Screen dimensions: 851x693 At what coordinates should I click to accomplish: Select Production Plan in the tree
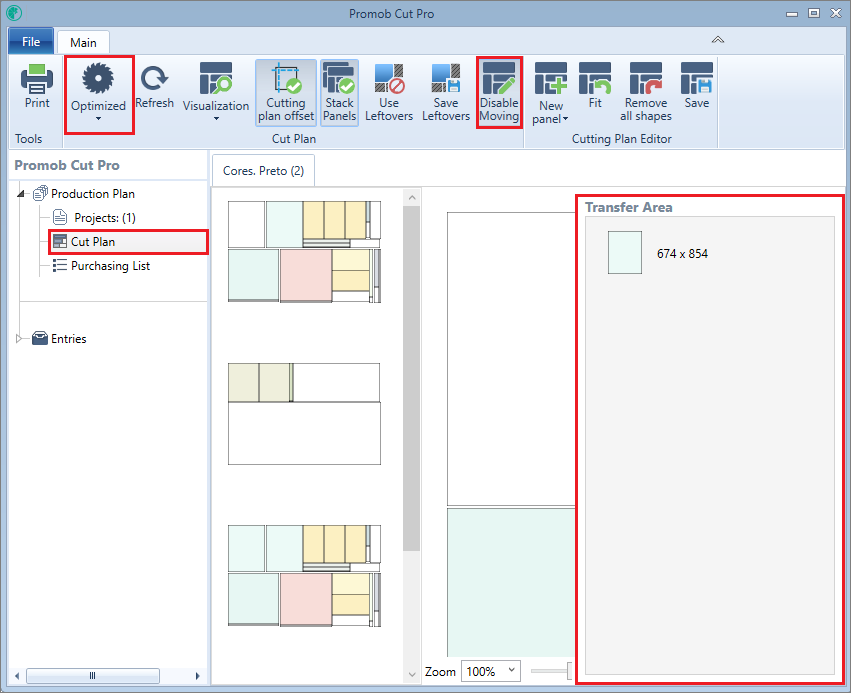[93, 194]
